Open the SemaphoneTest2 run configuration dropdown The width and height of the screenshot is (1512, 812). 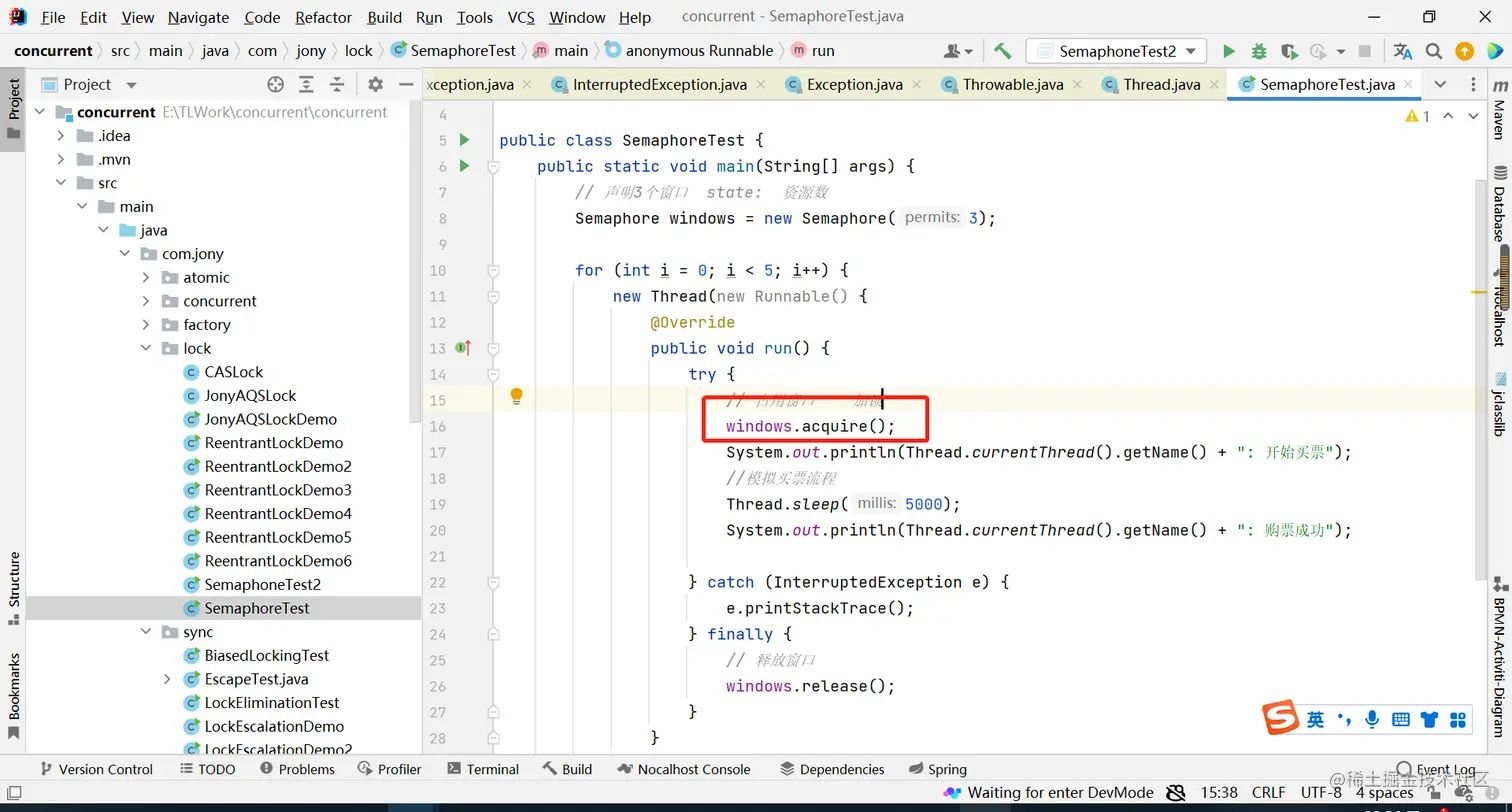pyautogui.click(x=1116, y=51)
